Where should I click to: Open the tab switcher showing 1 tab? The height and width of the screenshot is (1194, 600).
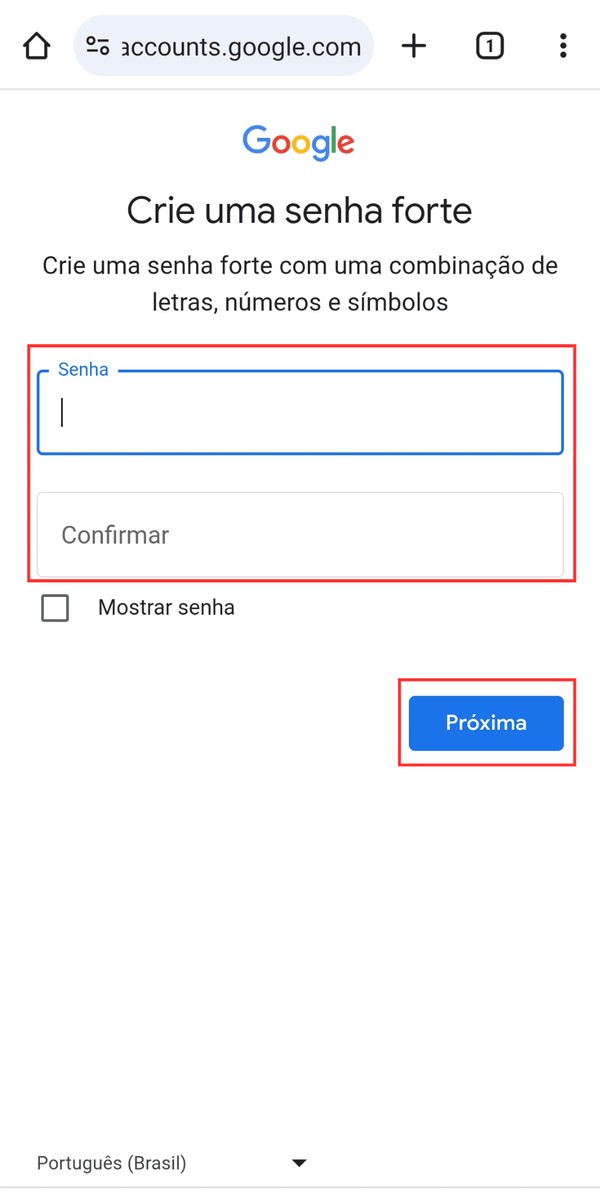tap(489, 46)
